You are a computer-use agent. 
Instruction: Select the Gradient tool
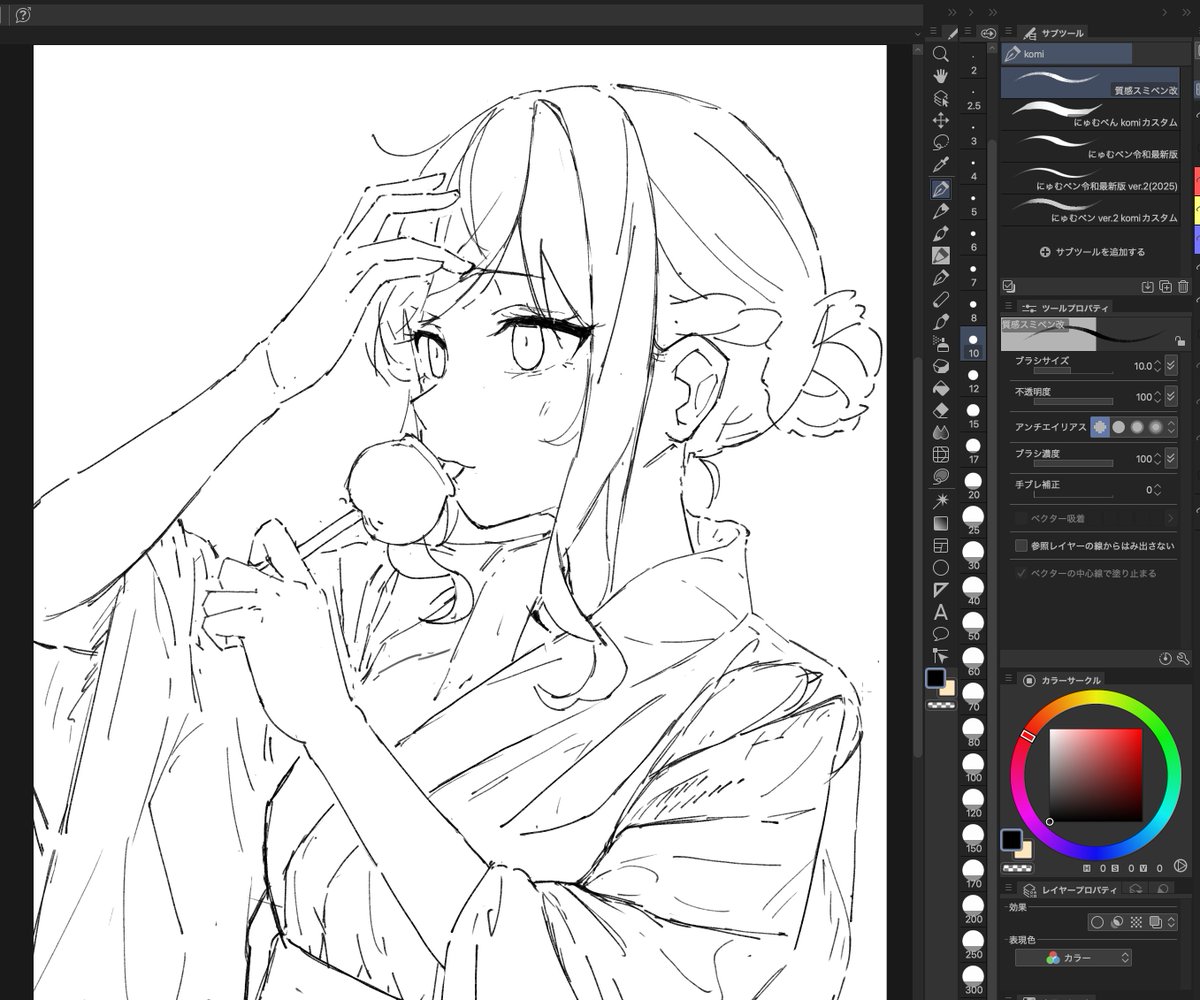pos(940,523)
